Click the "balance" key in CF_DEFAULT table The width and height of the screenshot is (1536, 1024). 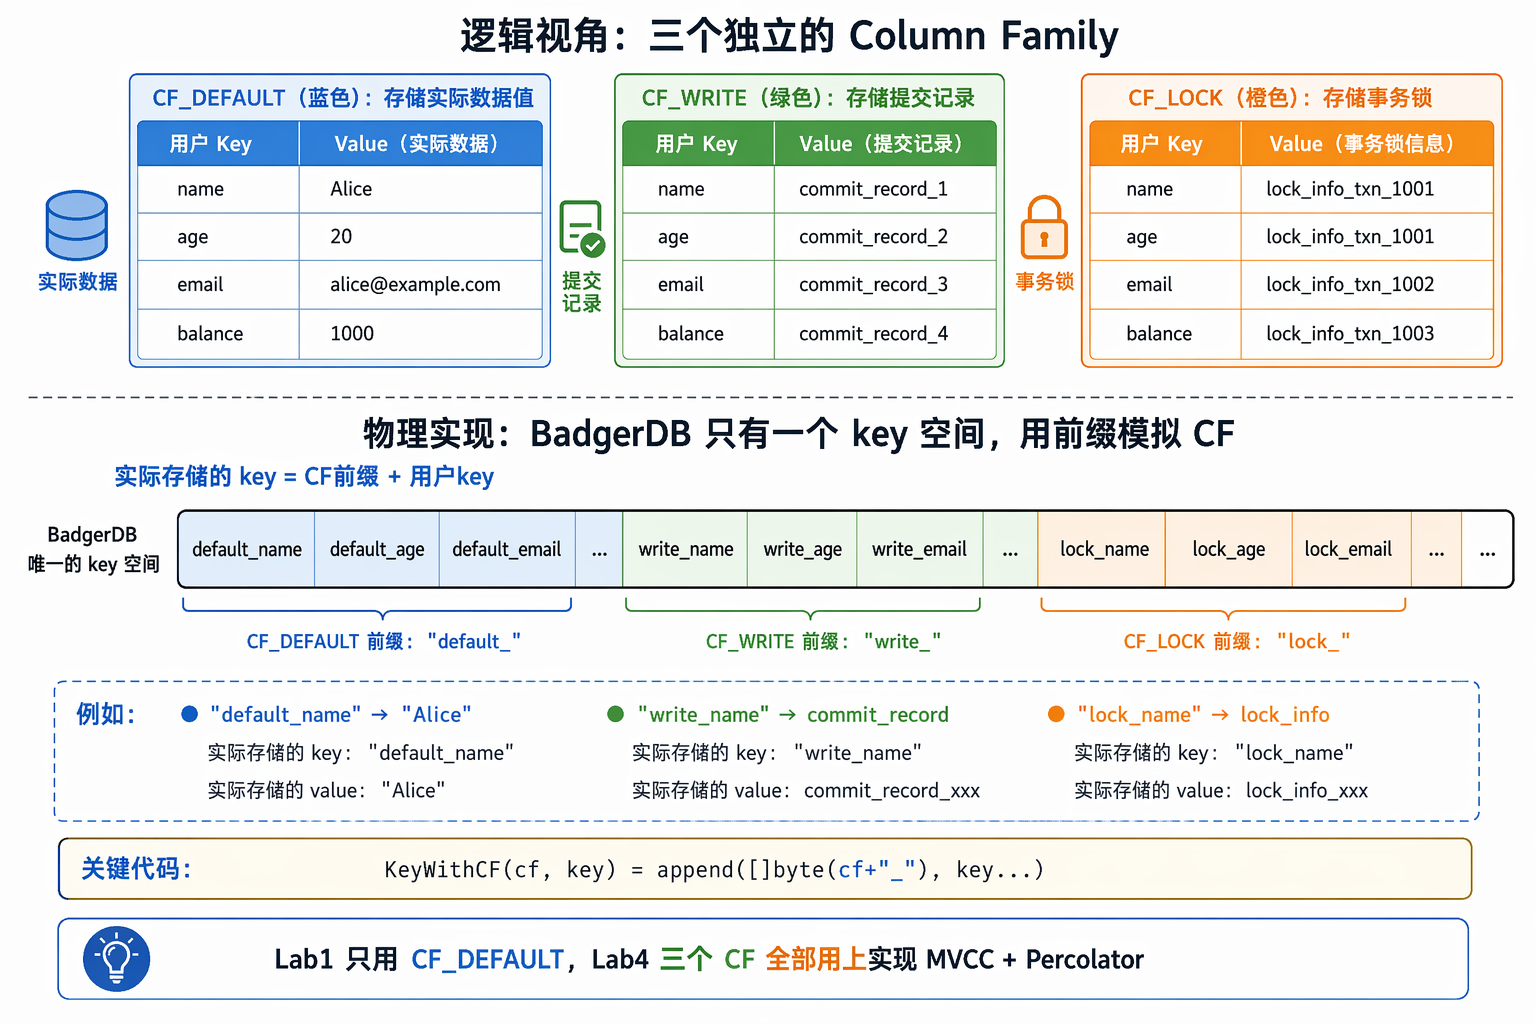[x=210, y=334]
